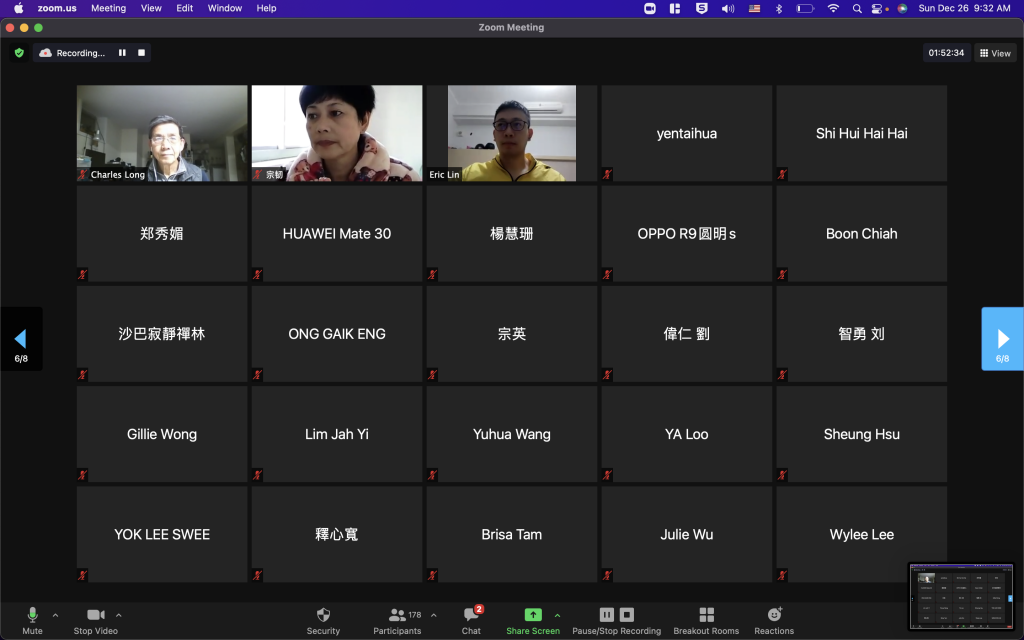
Task: Pause the recording in the top recording bar
Action: point(122,53)
